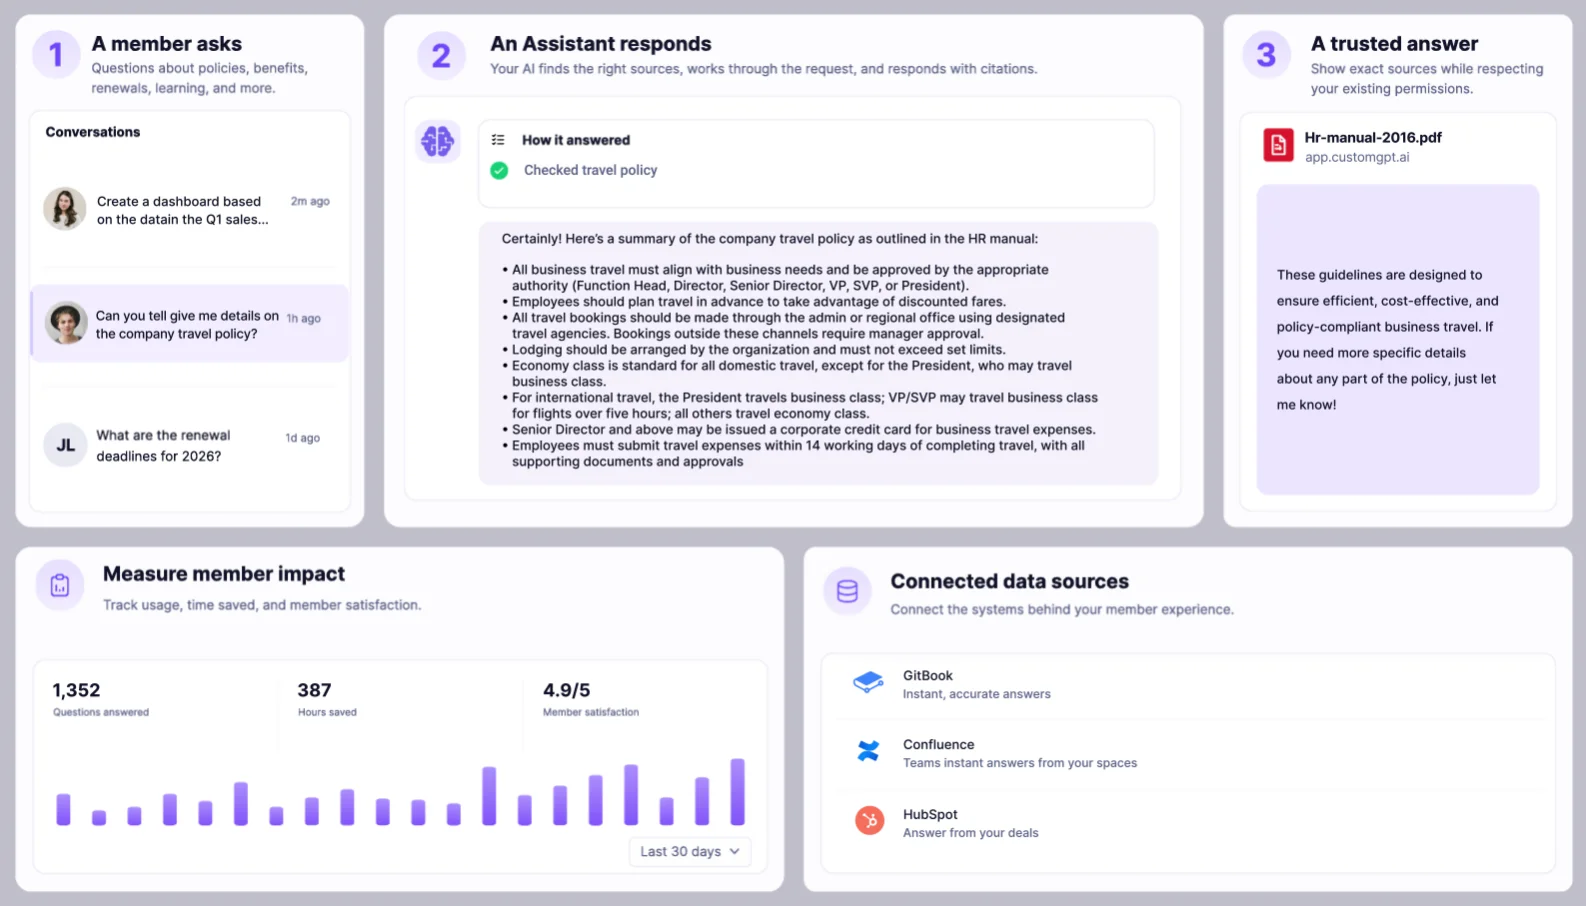This screenshot has width=1586, height=906.
Task: Click the green check next to Checked travel policy
Action: [x=499, y=171]
